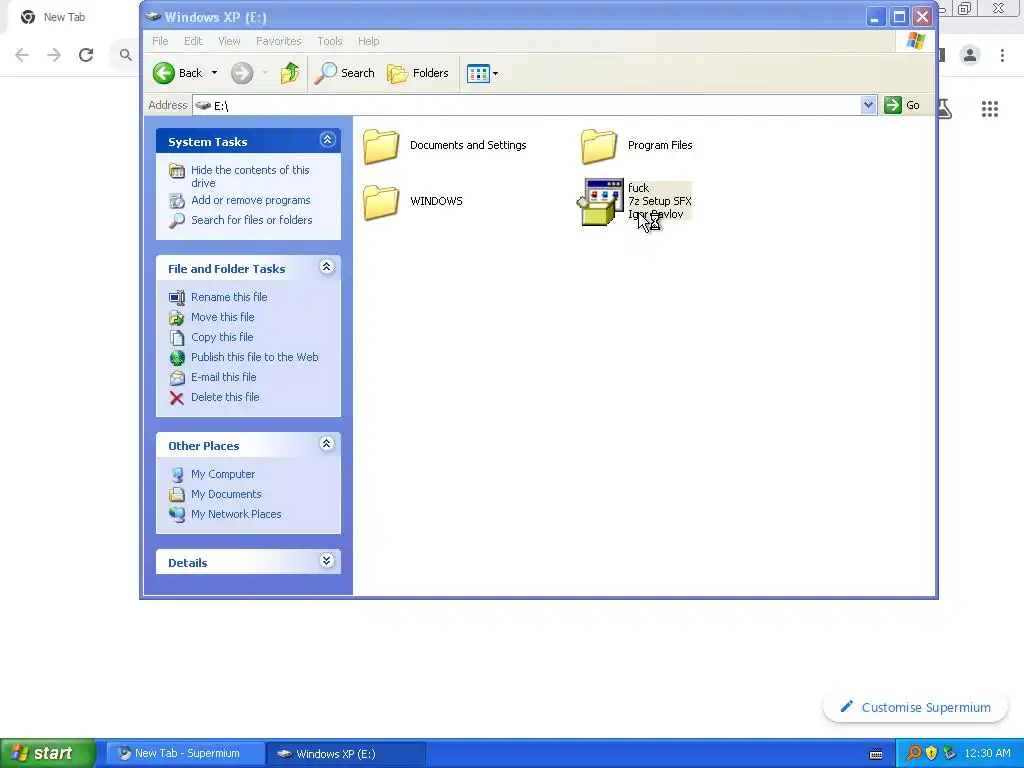Viewport: 1024px width, 768px height.
Task: Collapse the System Tasks panel
Action: 327,140
